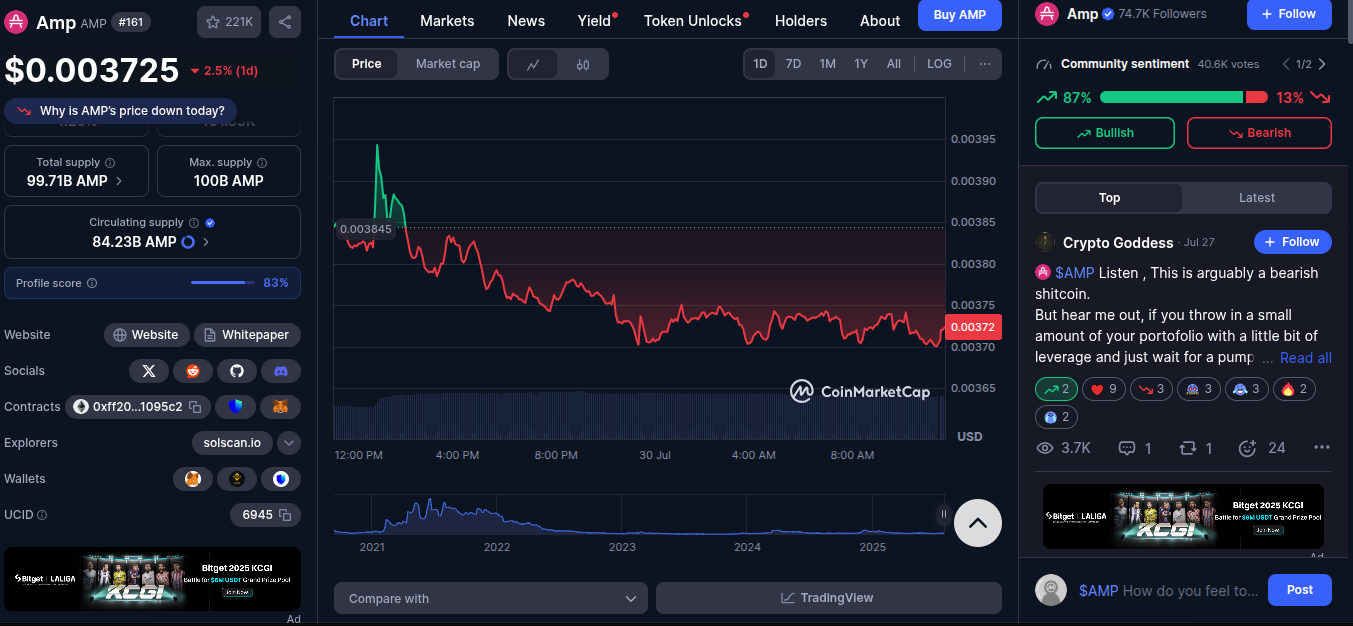This screenshot has width=1353, height=626.
Task: Open the Trust Wallet shield in Wallets row
Action: point(281,479)
